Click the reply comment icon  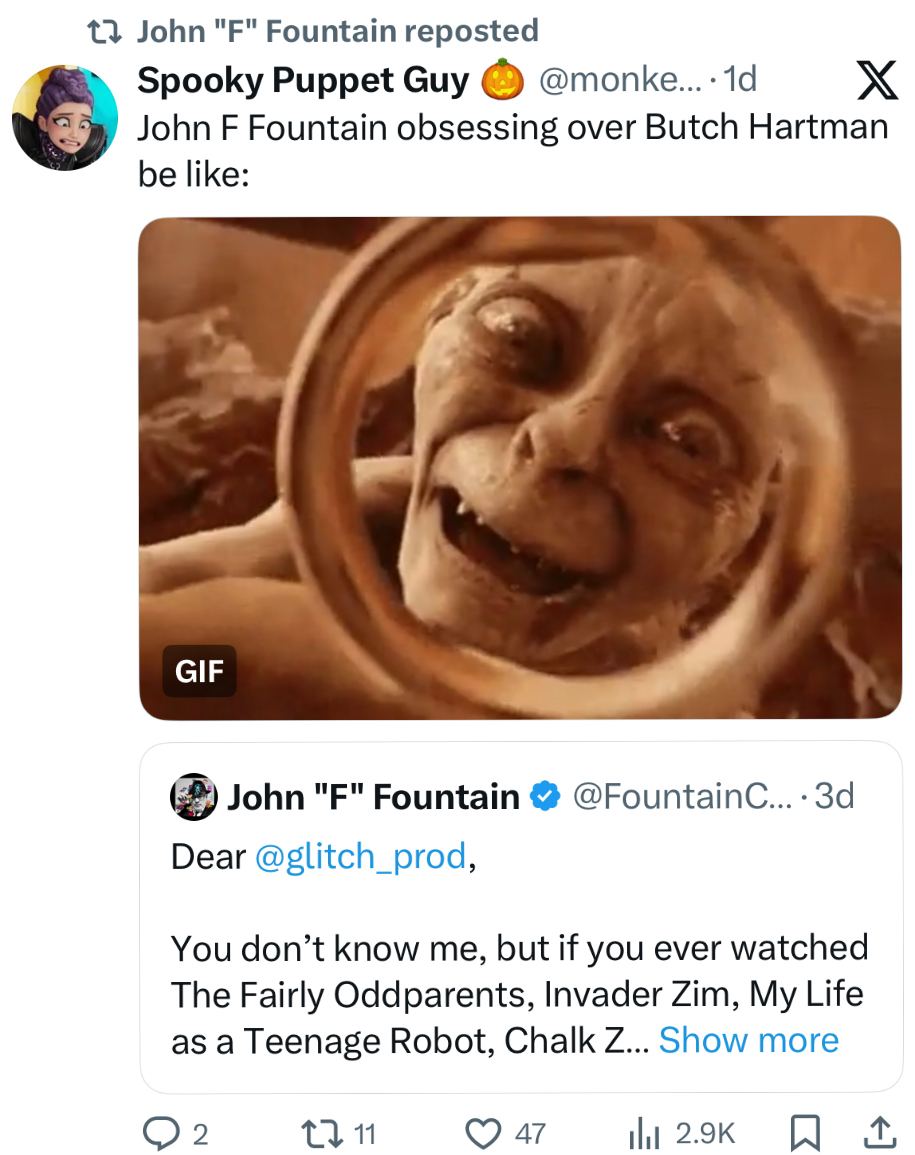159,1132
